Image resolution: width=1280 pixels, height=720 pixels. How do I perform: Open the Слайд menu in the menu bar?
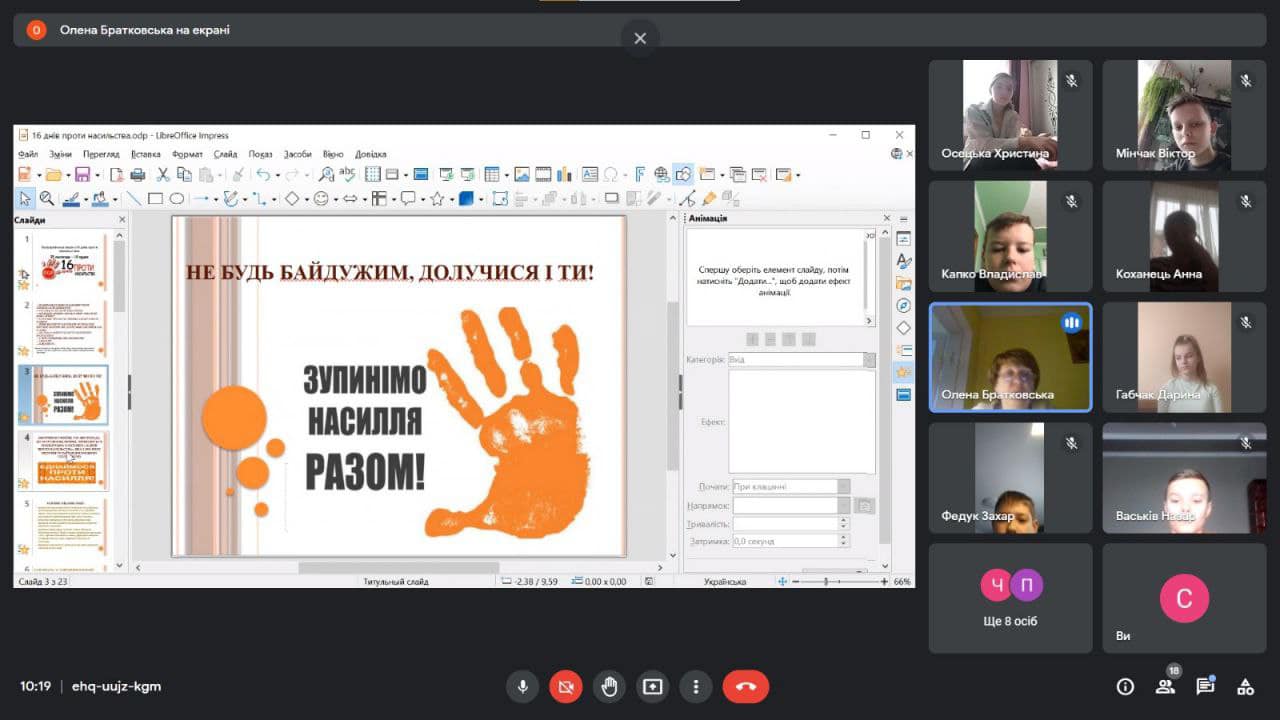point(225,154)
